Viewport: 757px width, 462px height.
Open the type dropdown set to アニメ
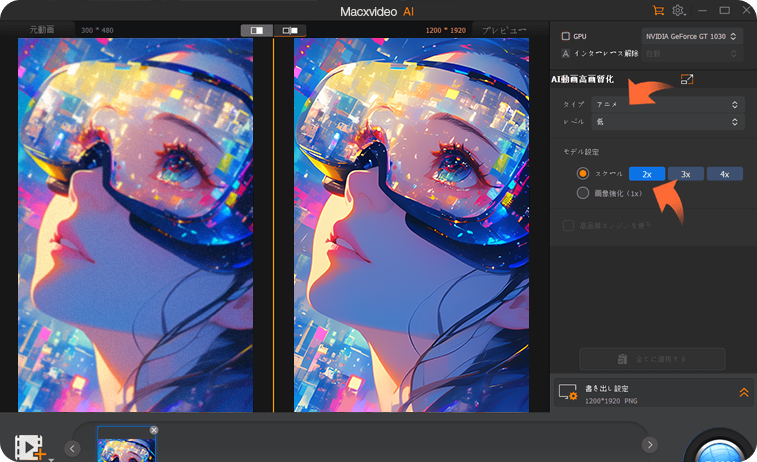[668, 104]
